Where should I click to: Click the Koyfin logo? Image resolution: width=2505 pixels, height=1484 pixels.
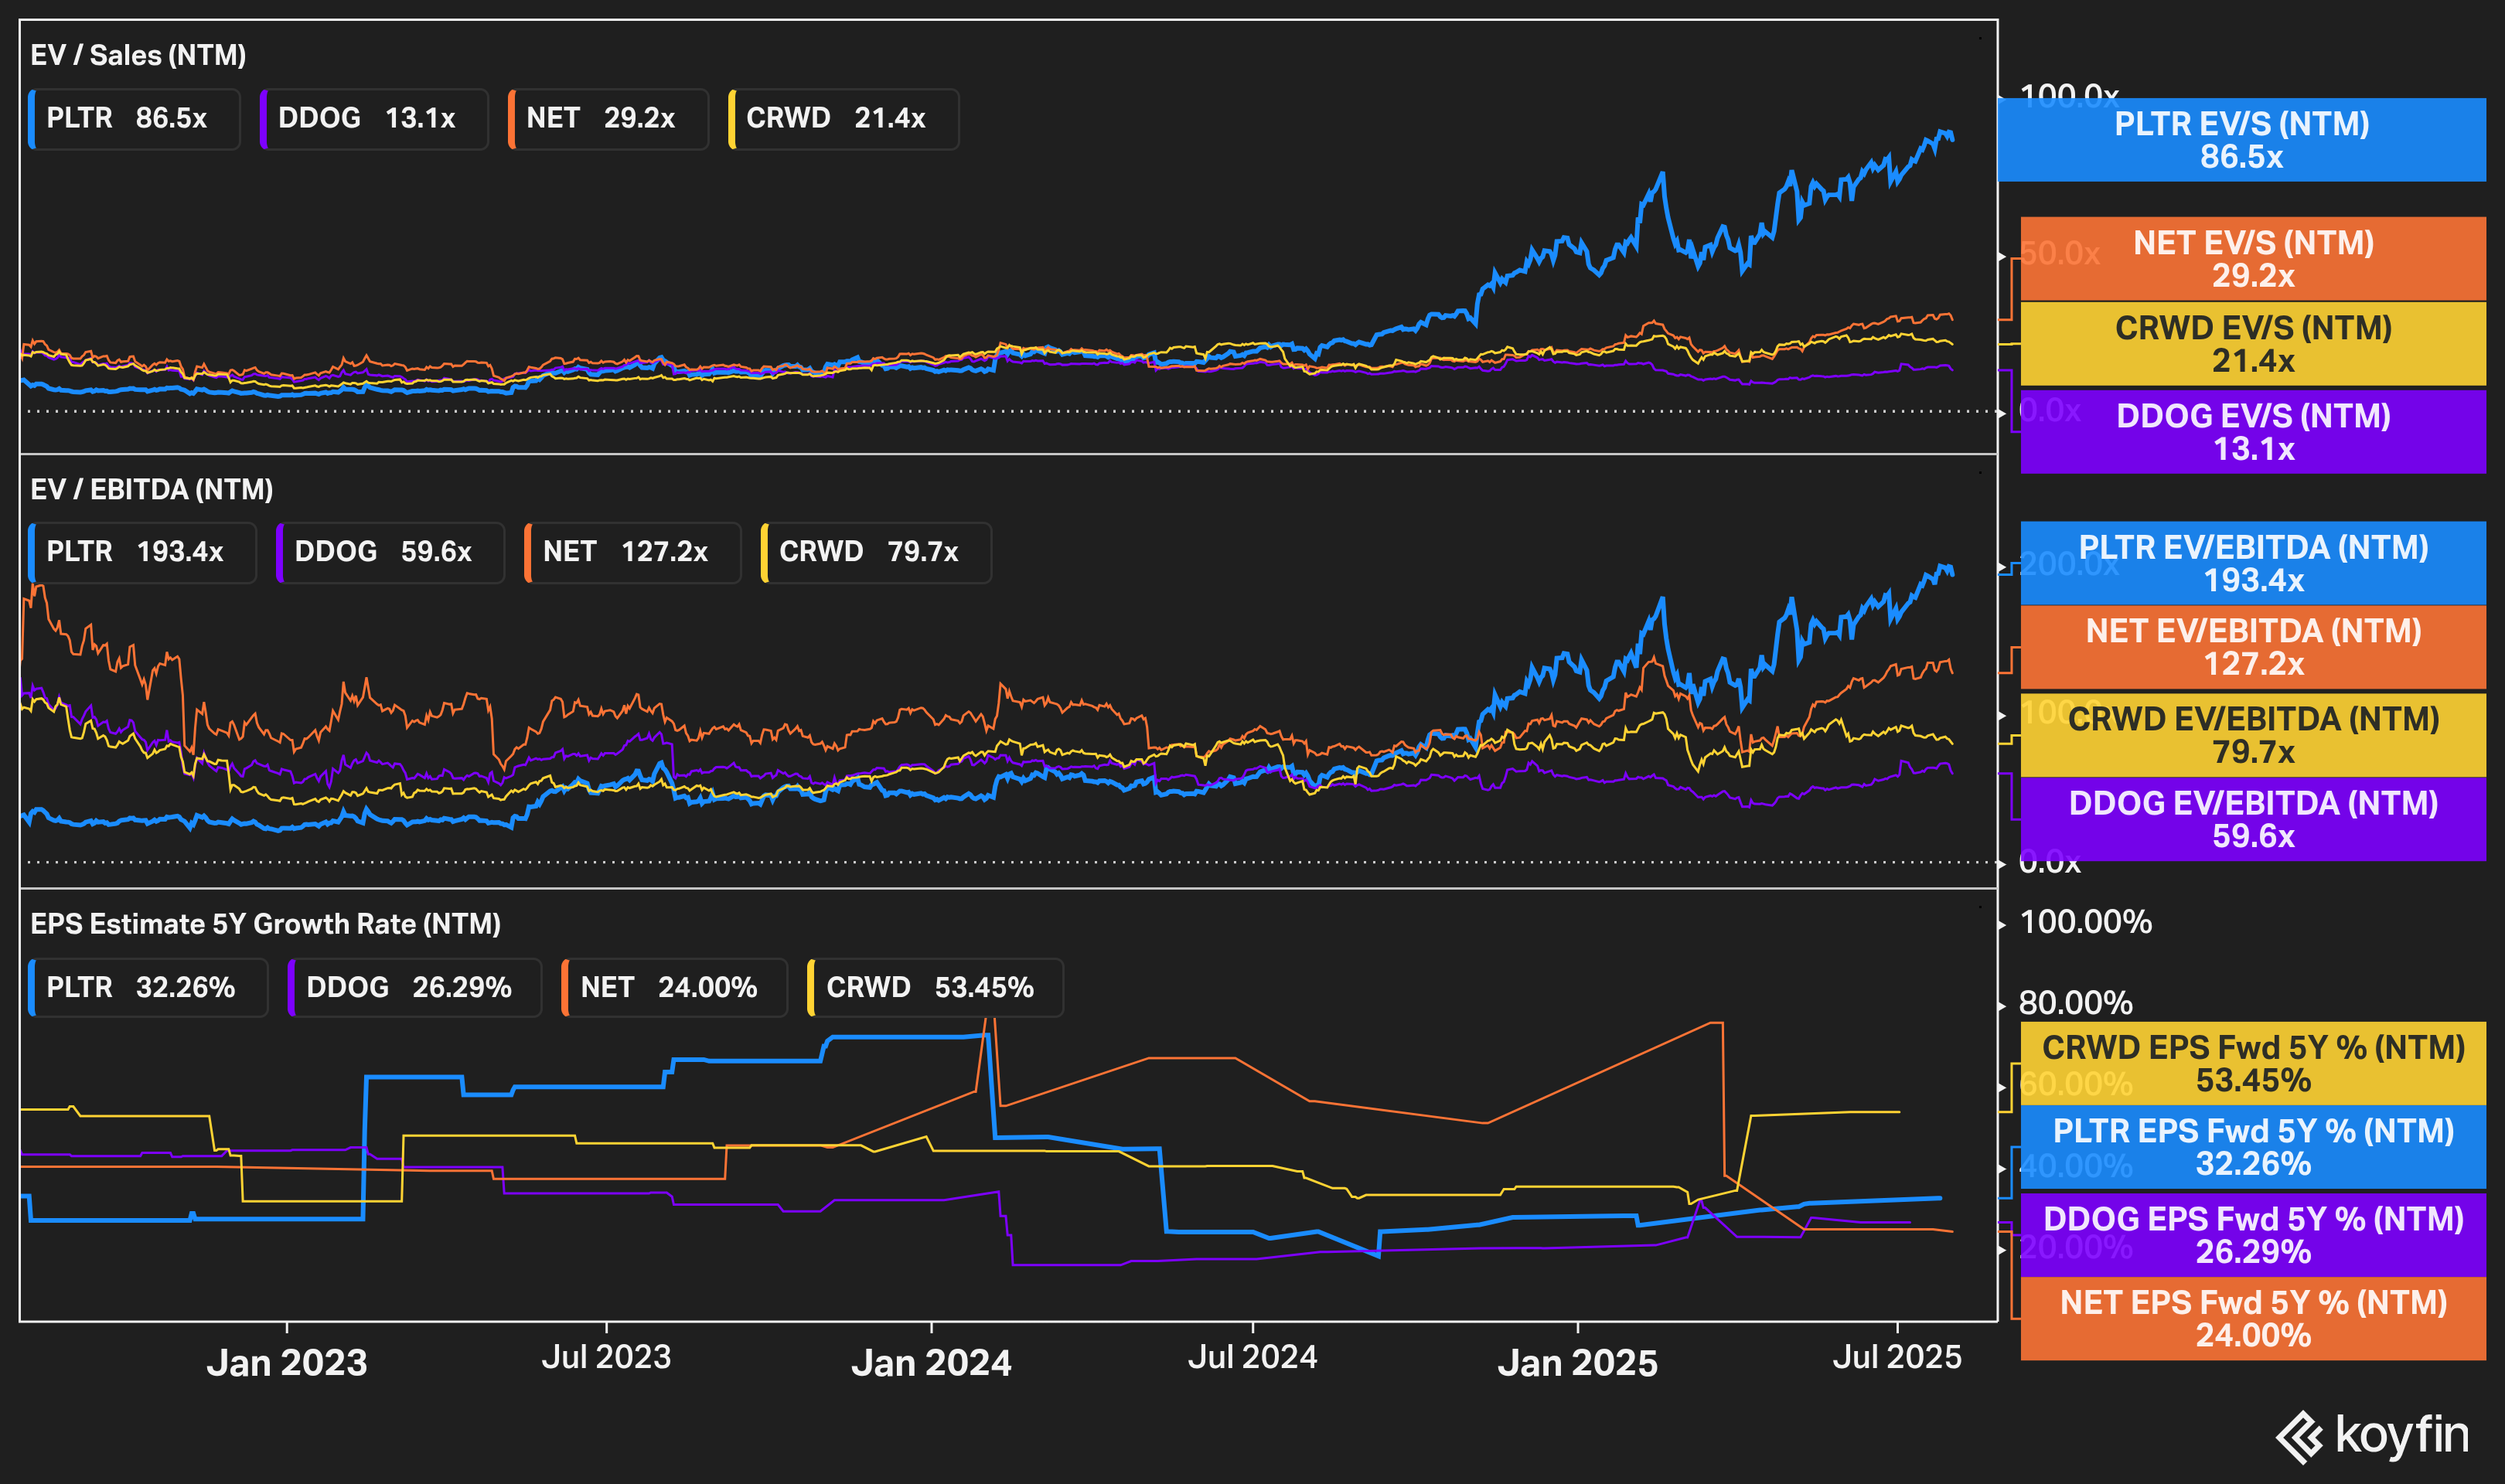(2372, 1436)
